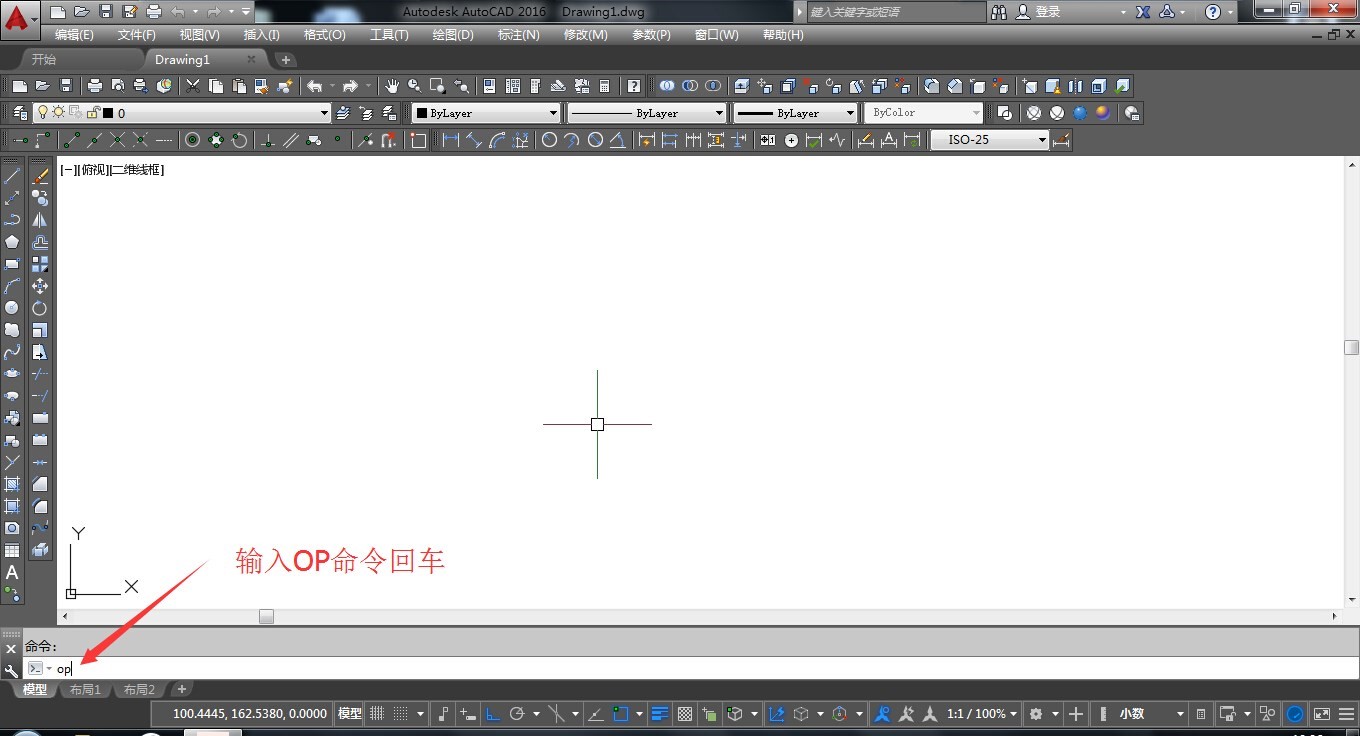Open the 格式(O) menu
Screen dimensions: 1360x736
[324, 35]
